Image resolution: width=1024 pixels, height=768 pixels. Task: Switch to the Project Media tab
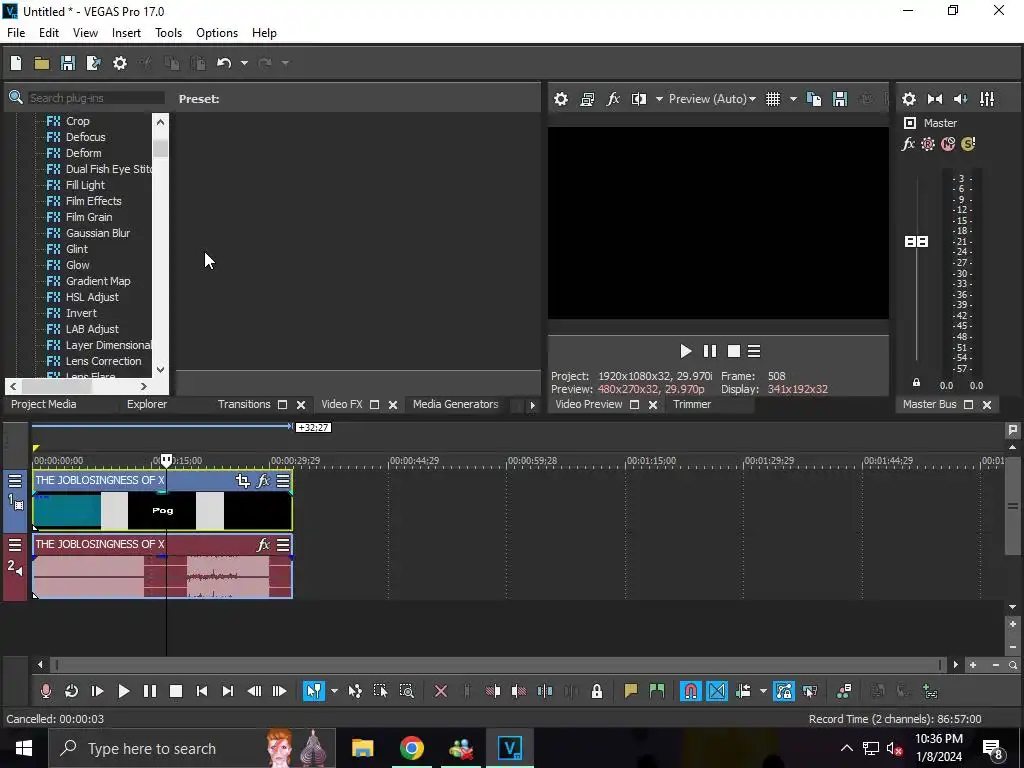click(44, 404)
